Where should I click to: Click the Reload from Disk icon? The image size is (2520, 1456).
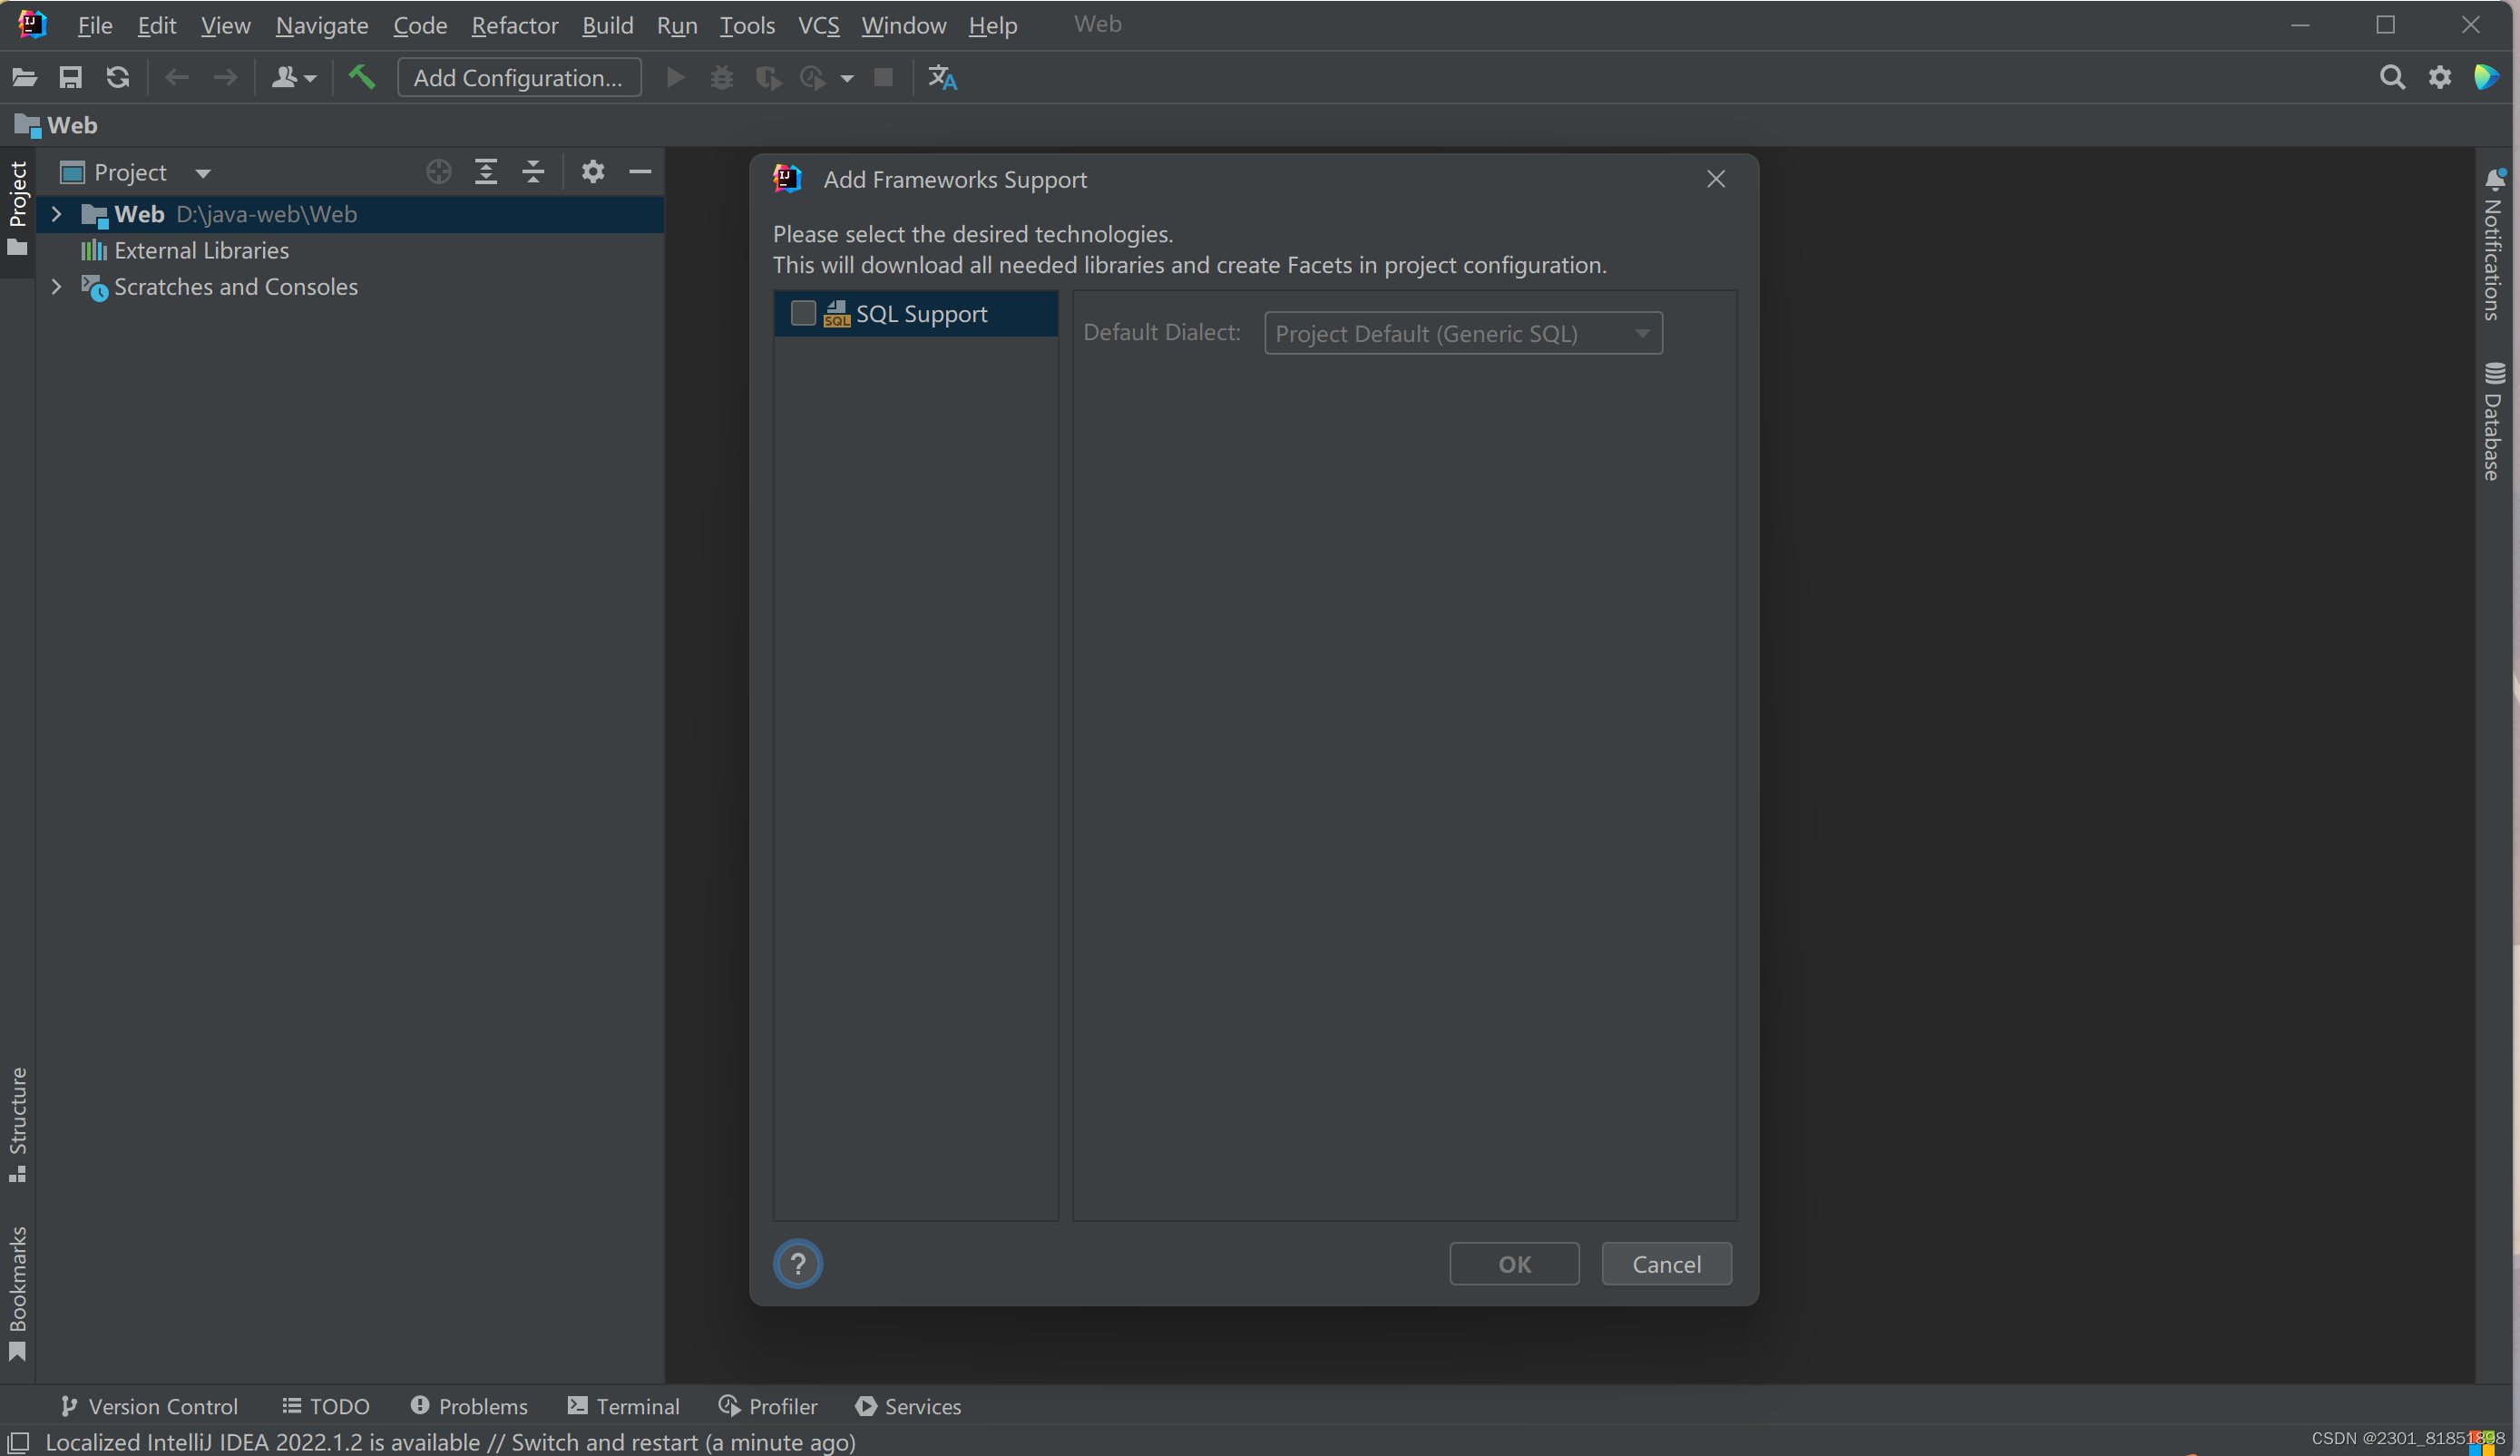(x=118, y=77)
